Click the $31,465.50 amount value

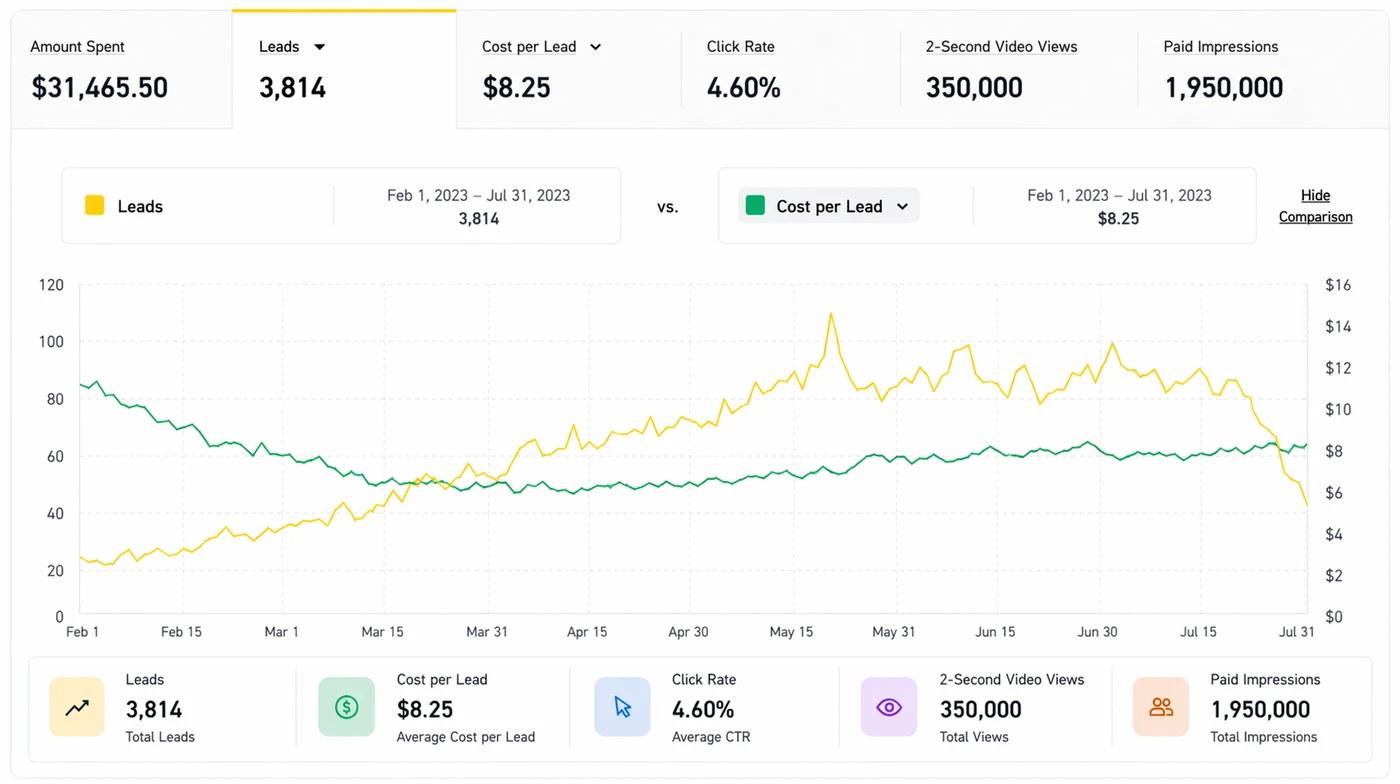[100, 88]
